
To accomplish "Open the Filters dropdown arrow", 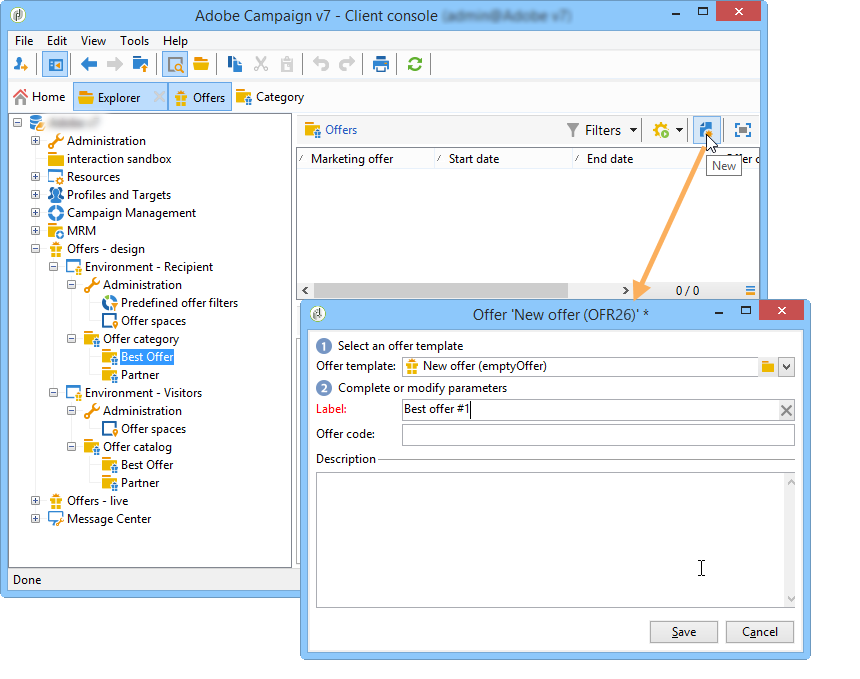I will [633, 130].
